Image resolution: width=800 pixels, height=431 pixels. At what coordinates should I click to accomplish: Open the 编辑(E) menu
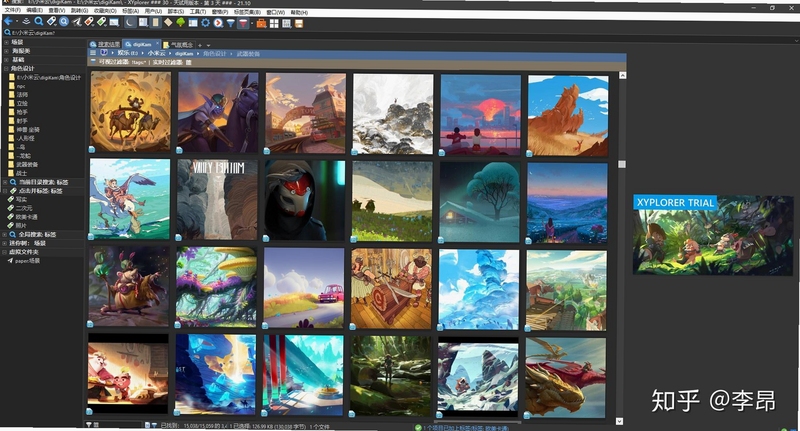point(34,10)
